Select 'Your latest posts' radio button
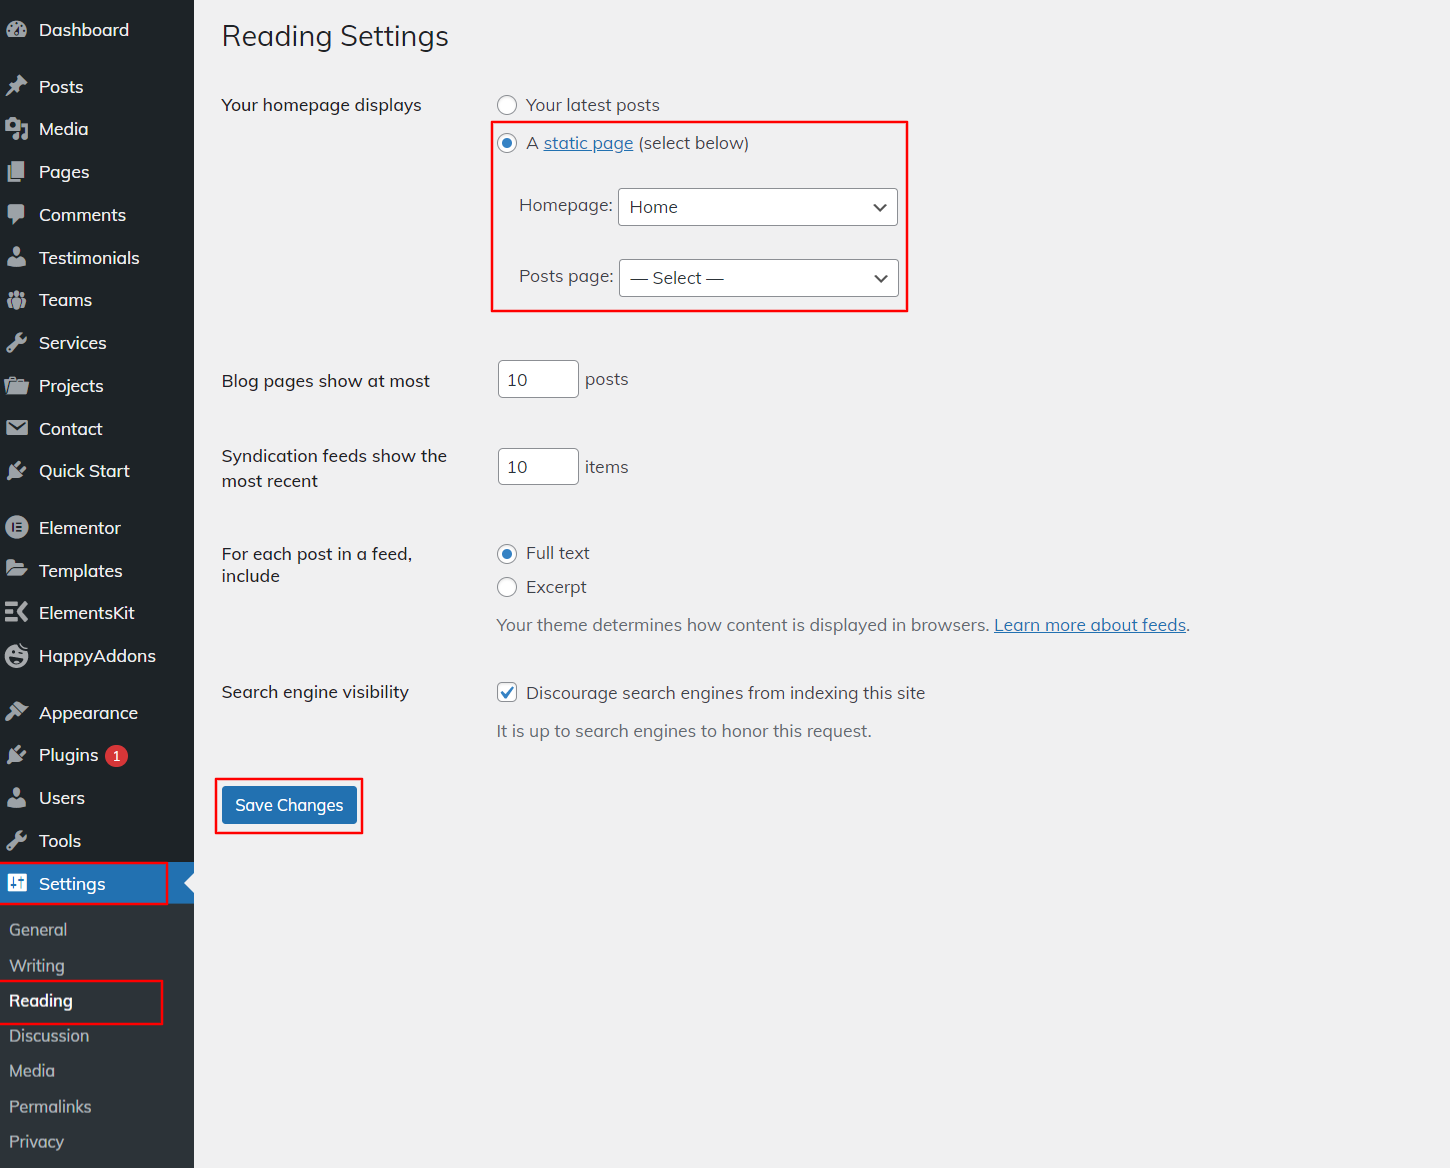This screenshot has width=1450, height=1168. click(507, 105)
